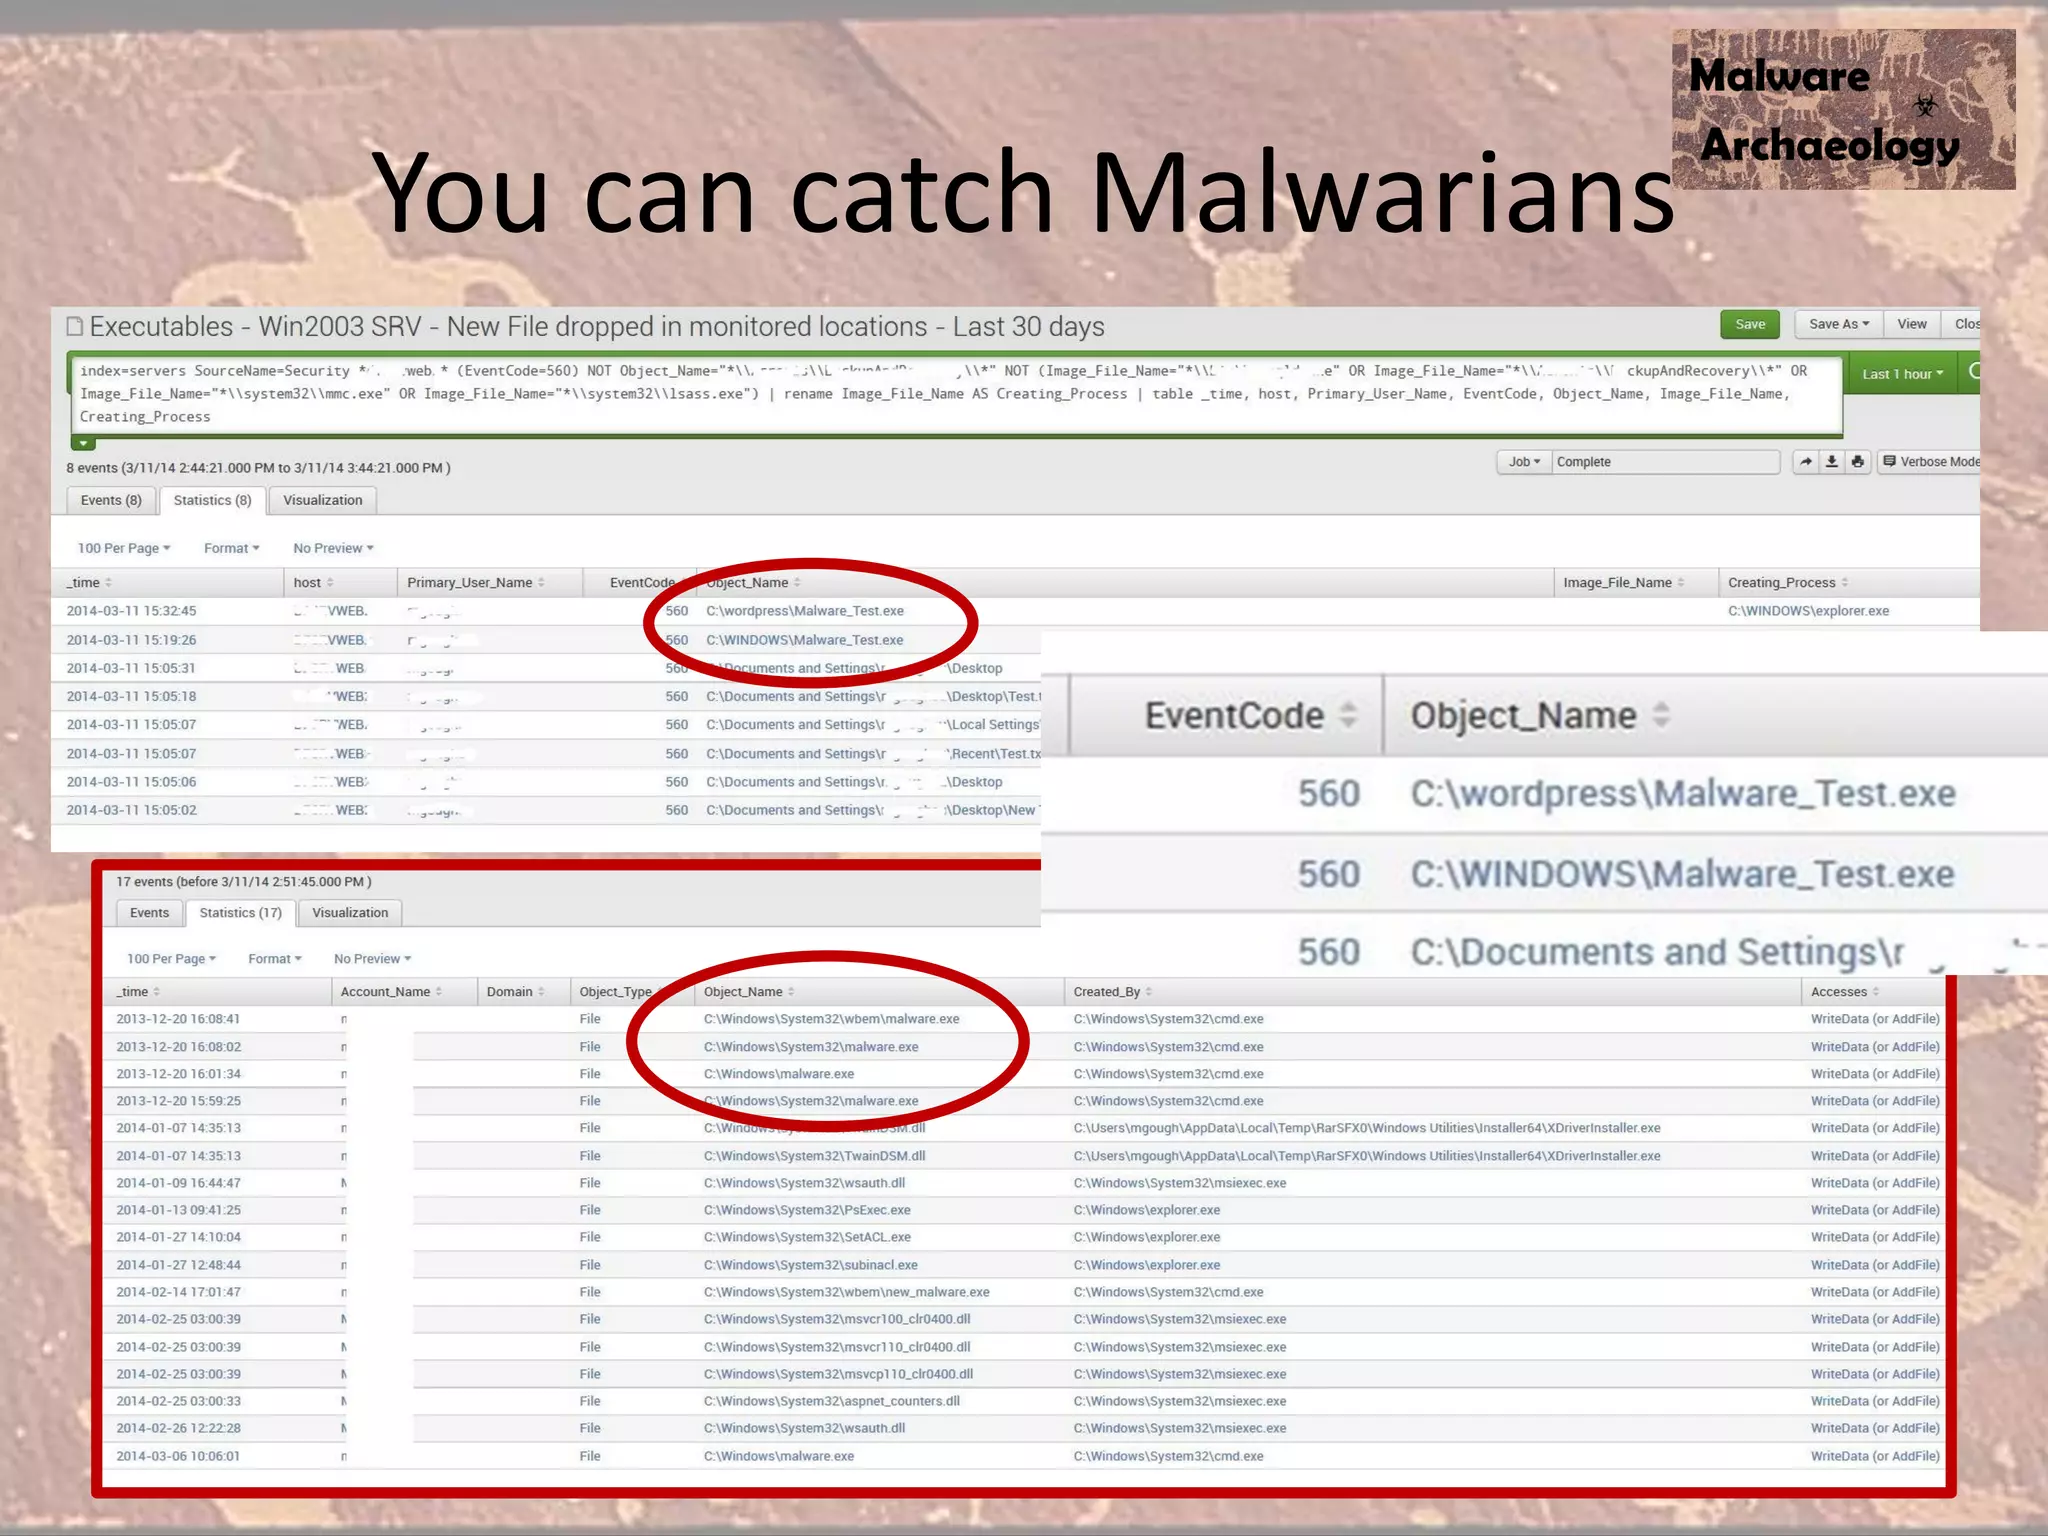
Task: Click C:\wordpress\Malware_Test.exe in the 8 events table
Action: (805, 611)
